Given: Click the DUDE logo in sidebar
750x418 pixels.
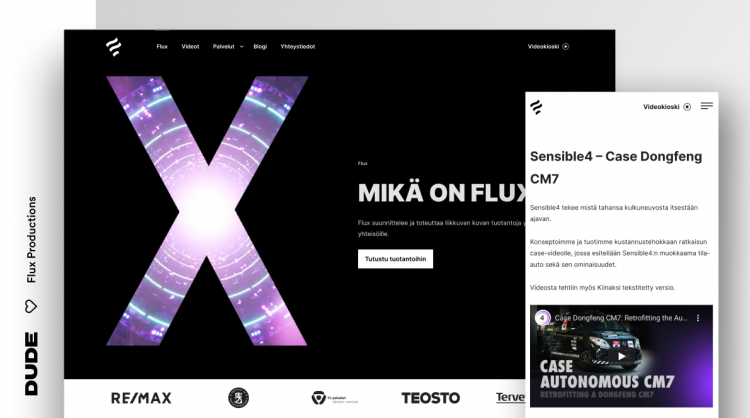Looking at the screenshot, I should (31, 363).
